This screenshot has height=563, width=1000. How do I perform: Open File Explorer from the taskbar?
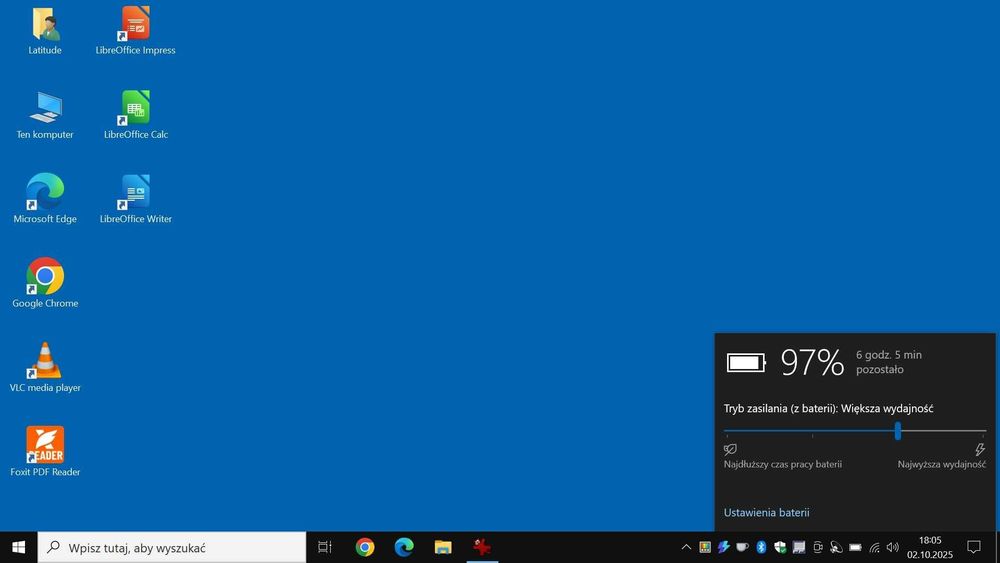point(443,547)
